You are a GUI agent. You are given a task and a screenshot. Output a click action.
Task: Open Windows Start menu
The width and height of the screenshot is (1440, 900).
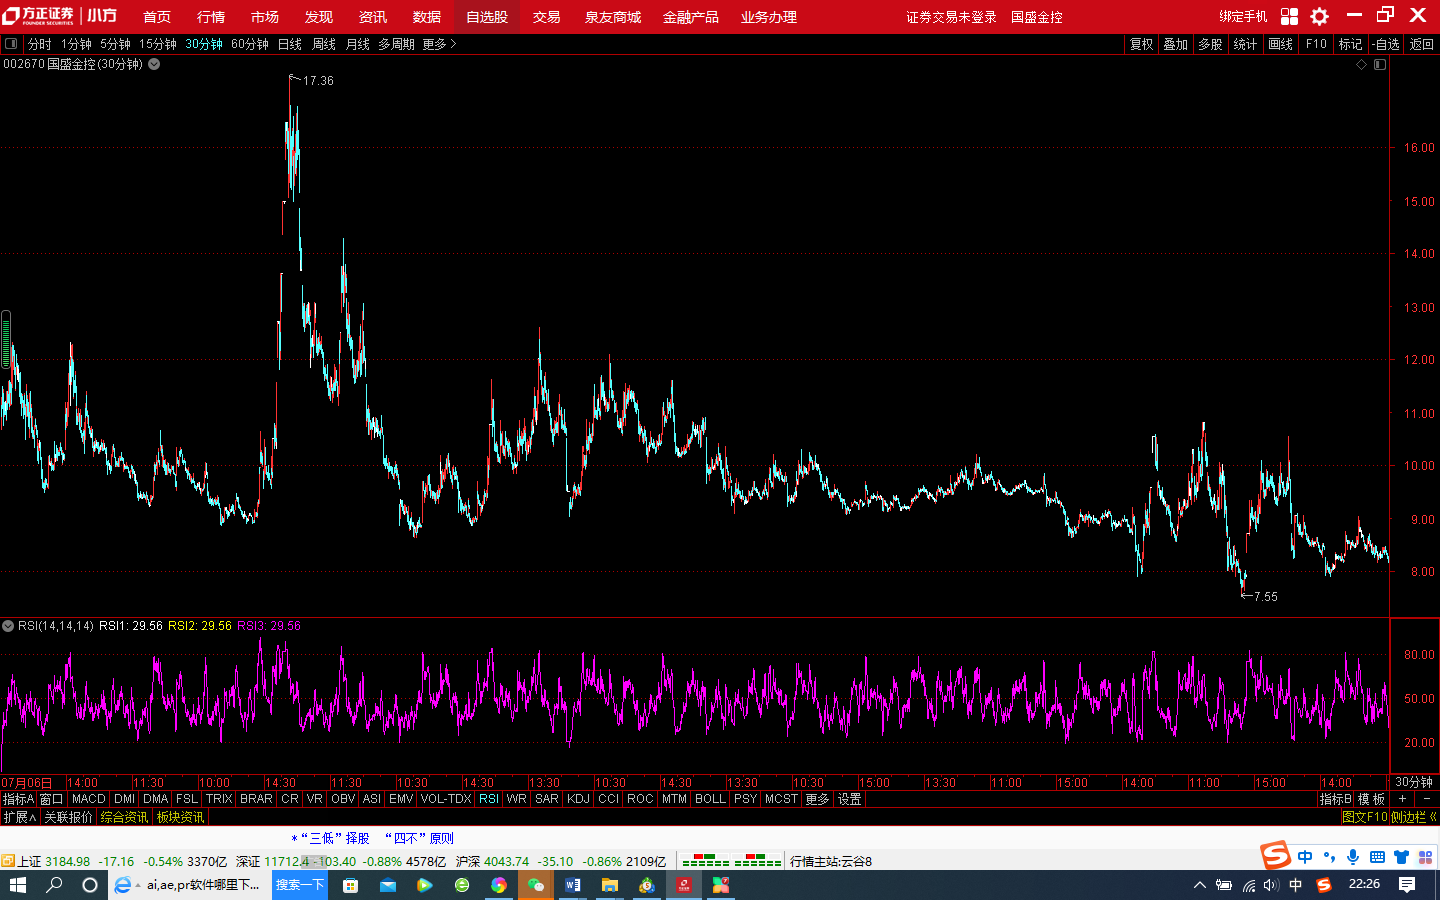point(18,885)
